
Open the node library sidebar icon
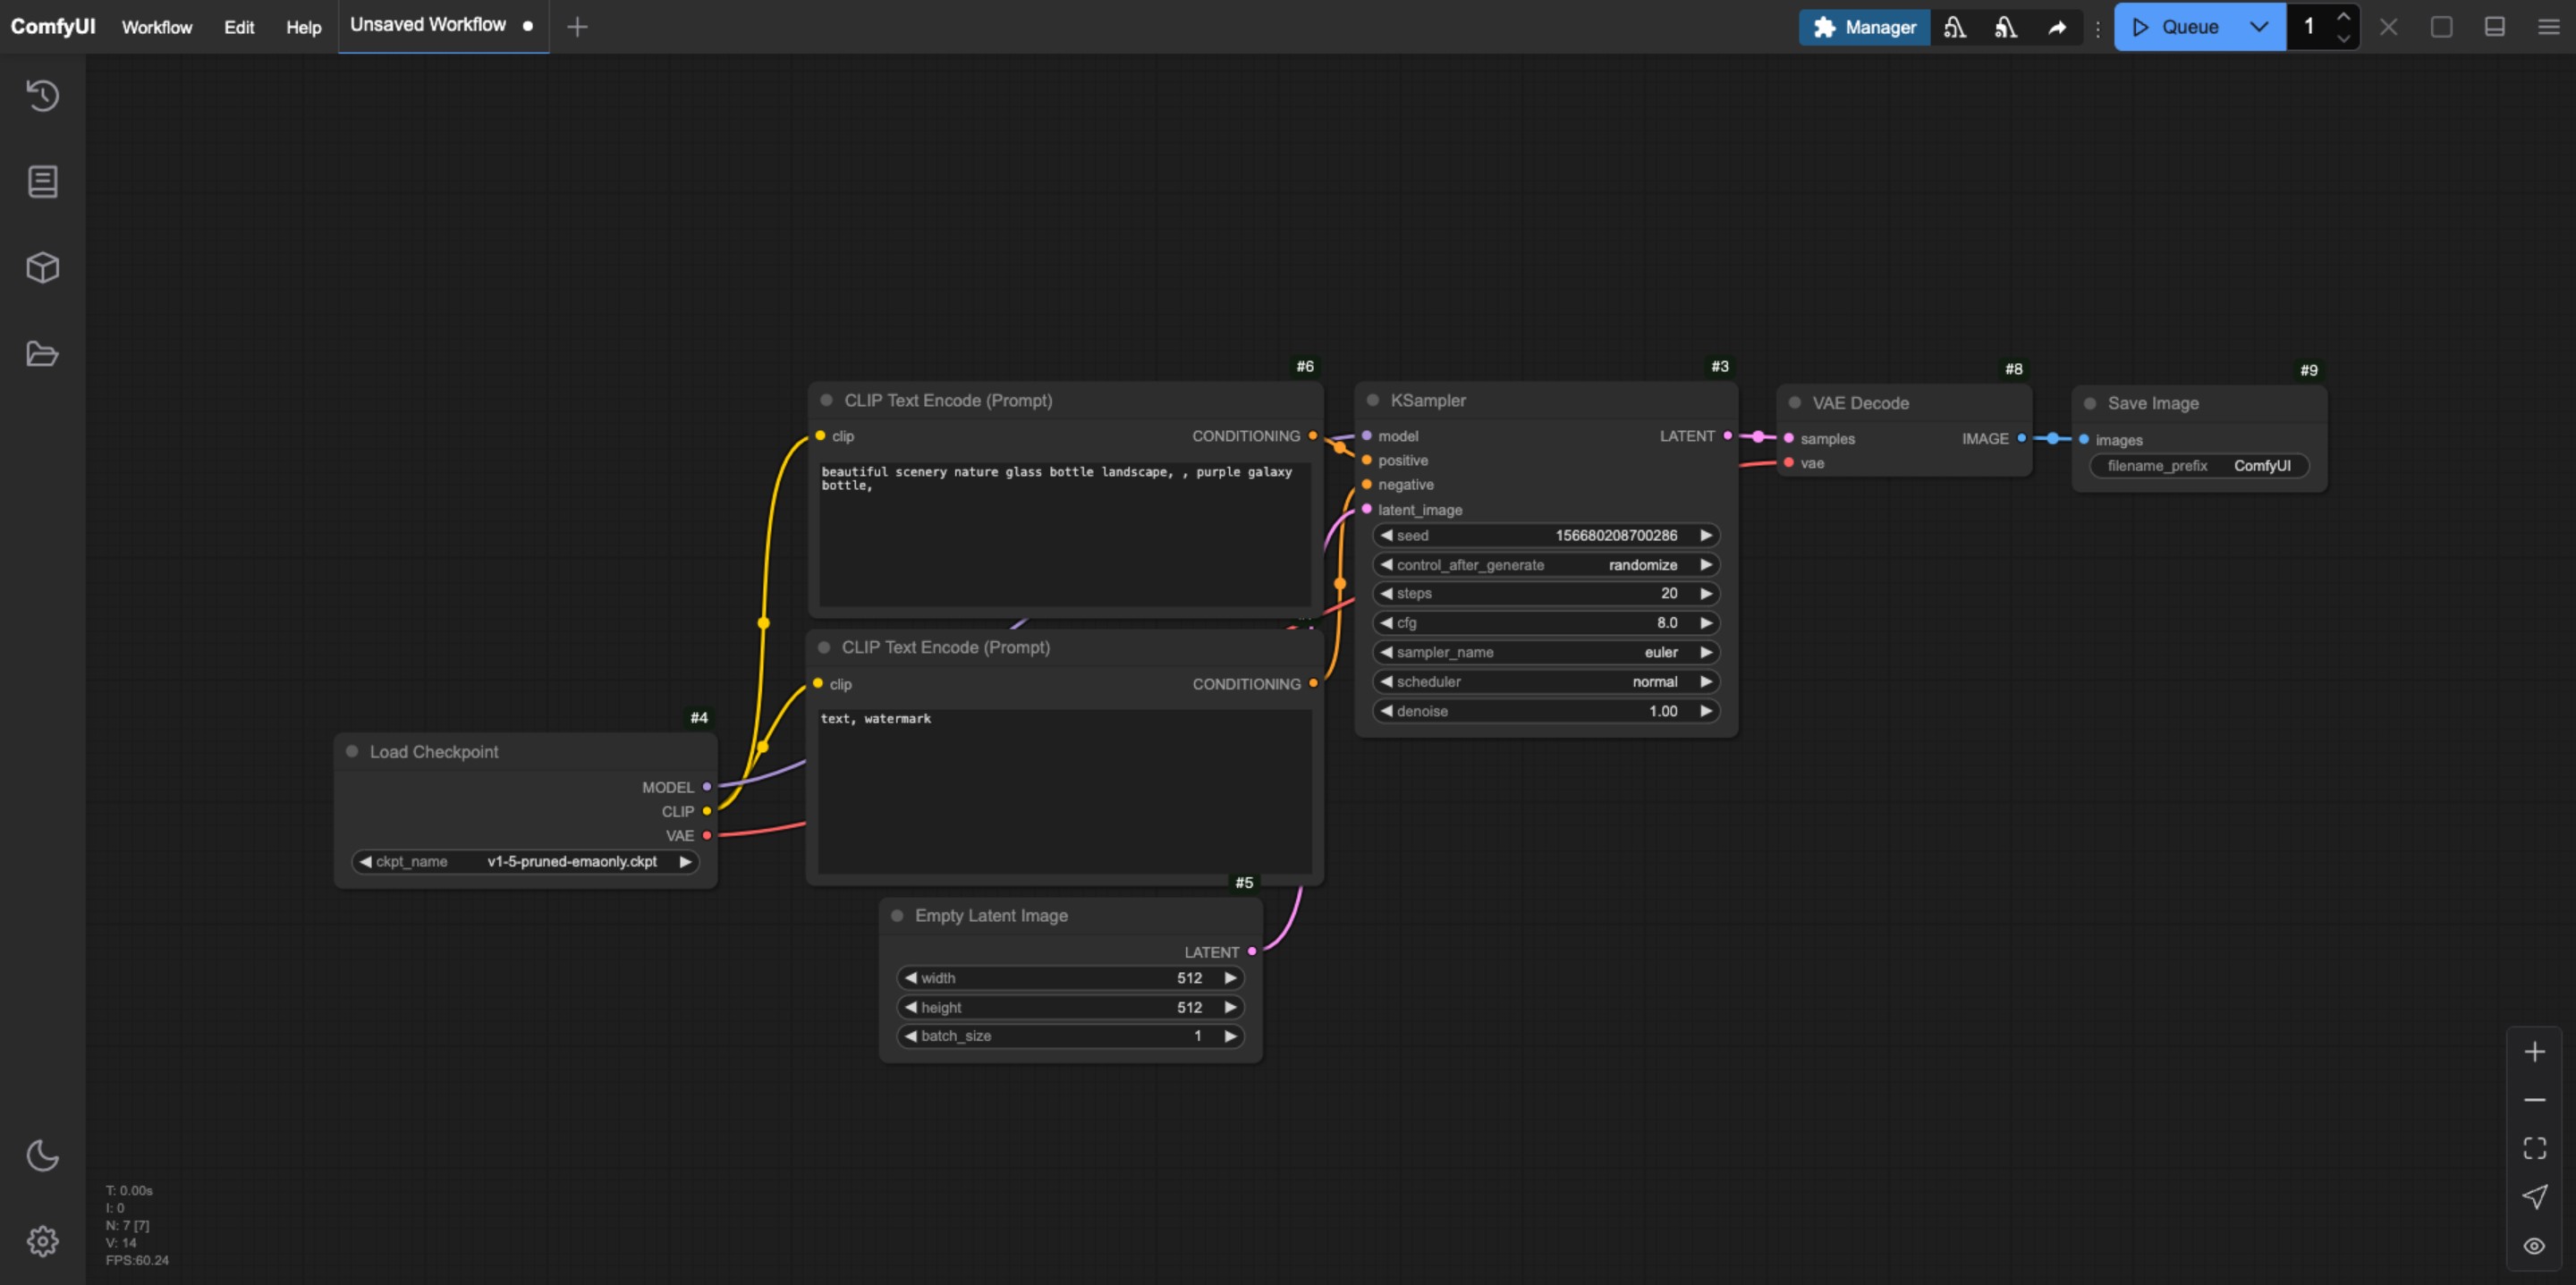[42, 181]
